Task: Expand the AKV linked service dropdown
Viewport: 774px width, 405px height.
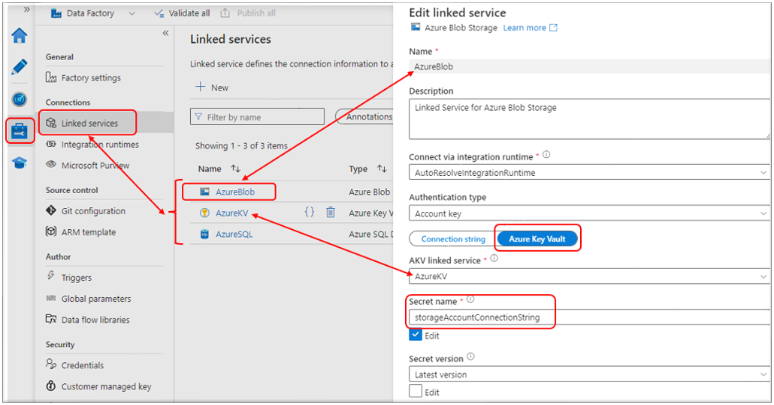Action: click(x=590, y=275)
